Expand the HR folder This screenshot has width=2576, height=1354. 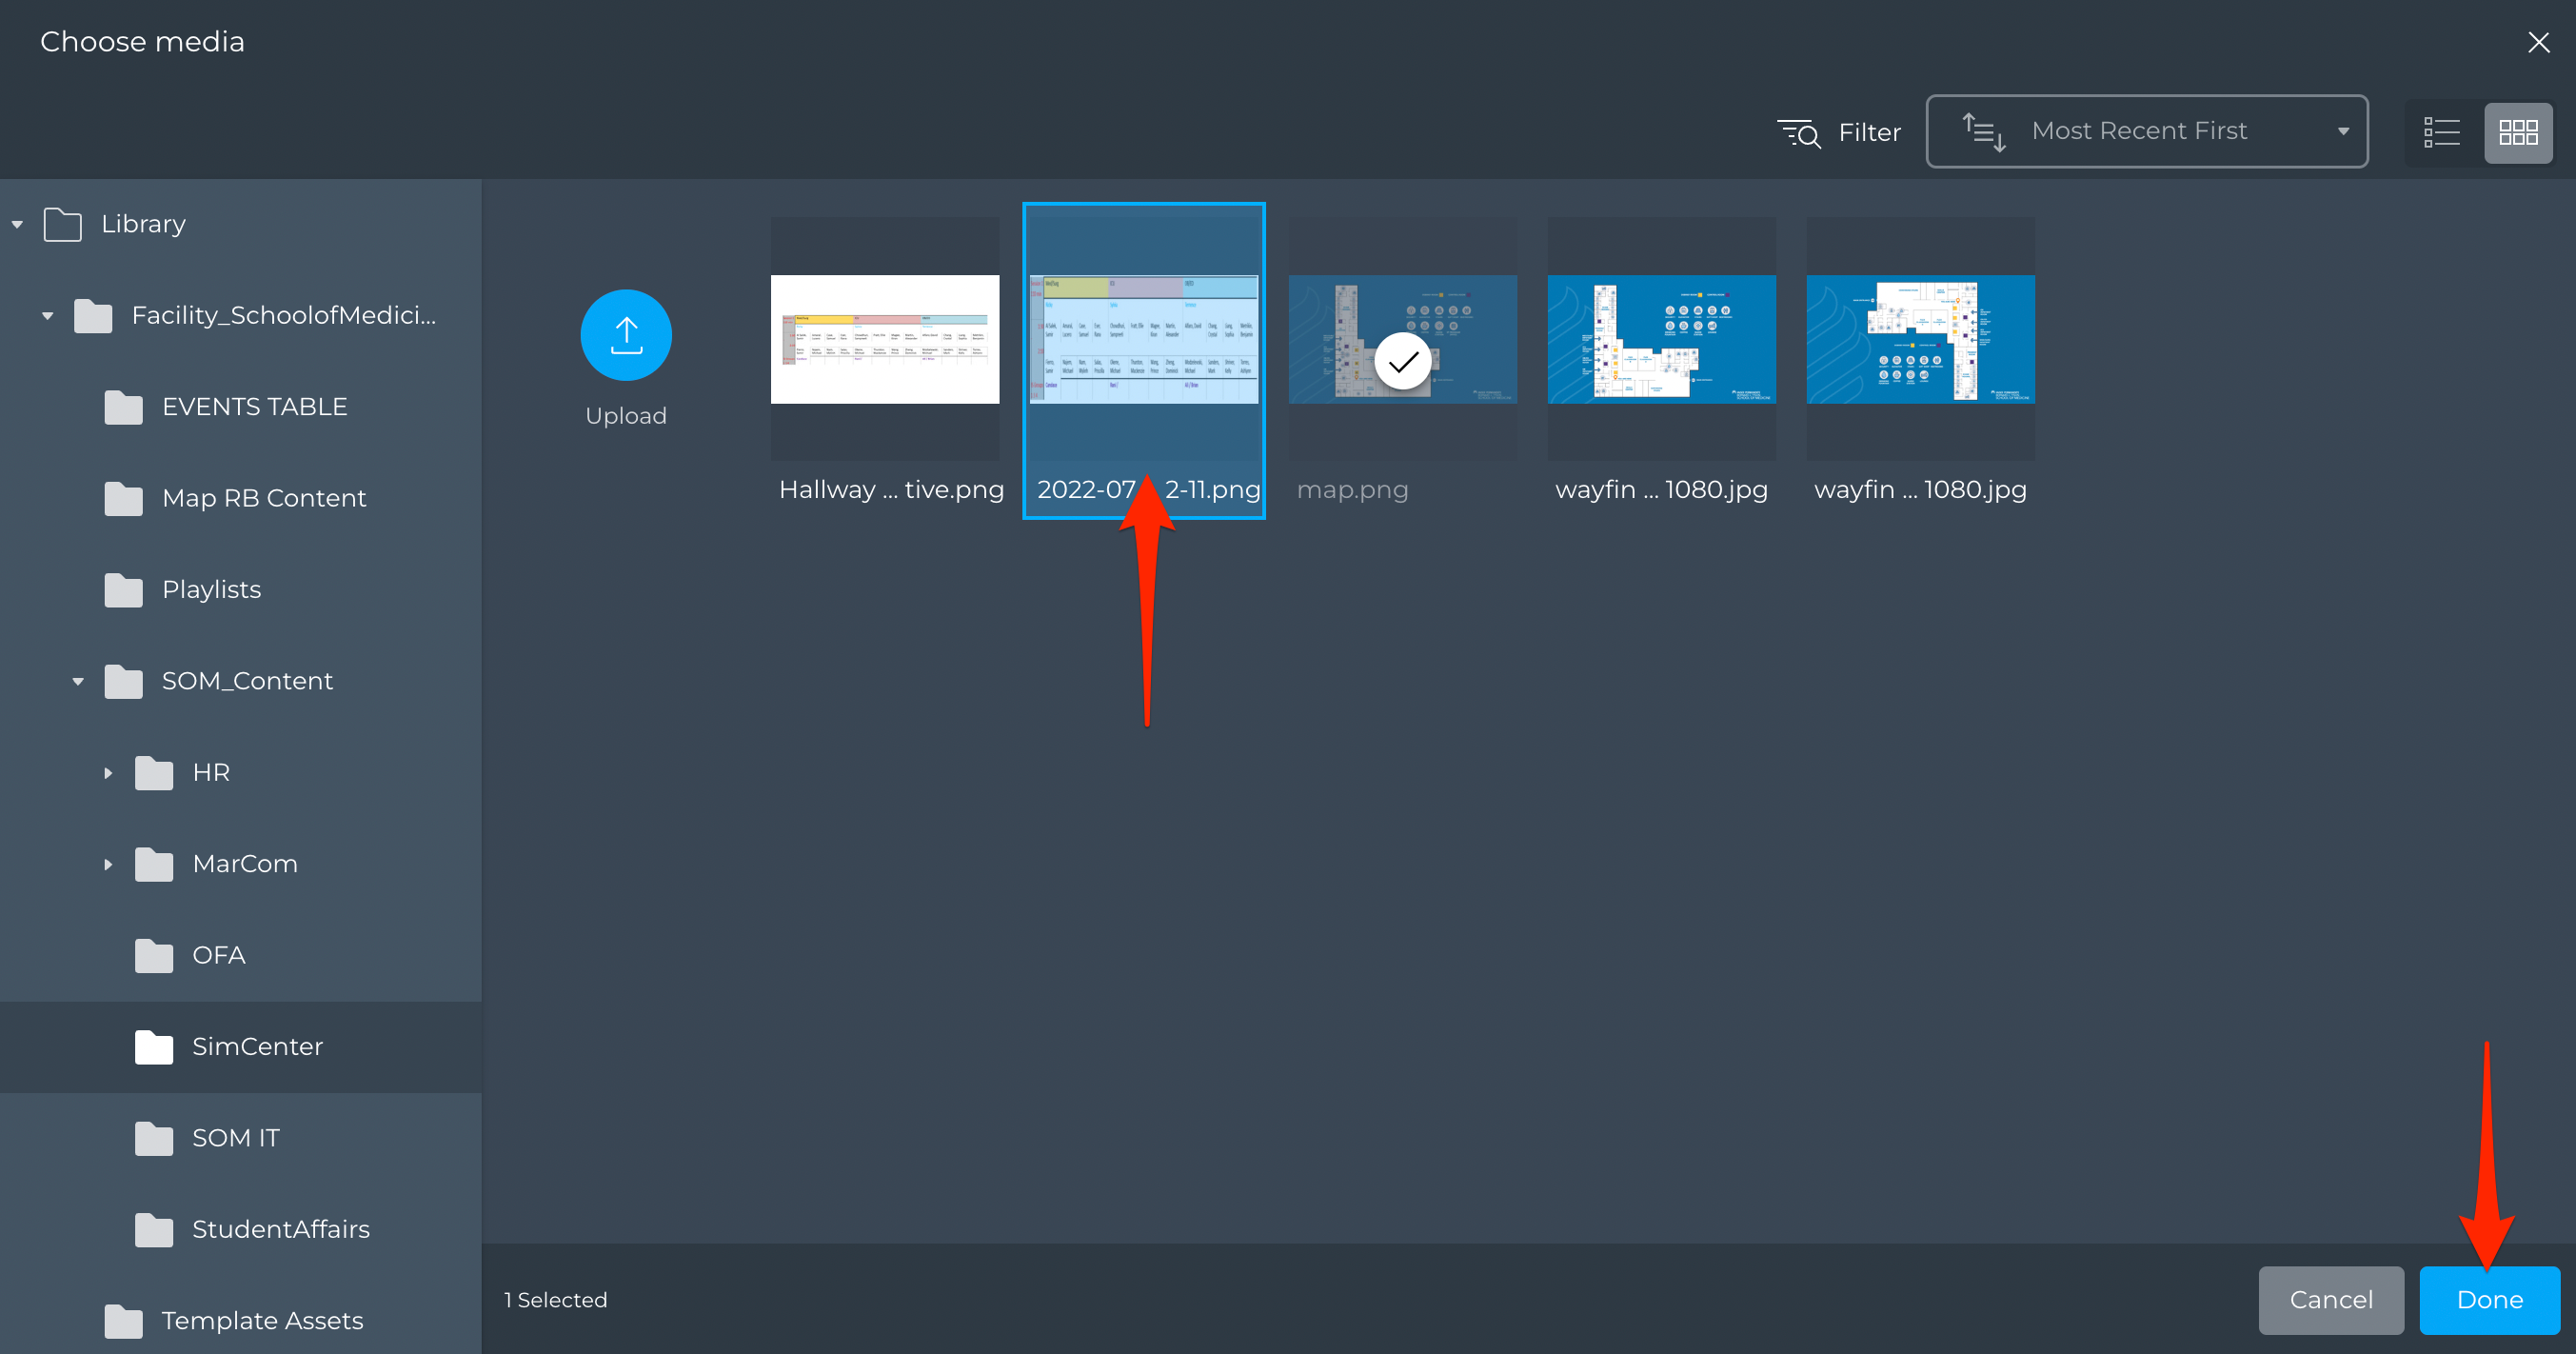pos(108,773)
